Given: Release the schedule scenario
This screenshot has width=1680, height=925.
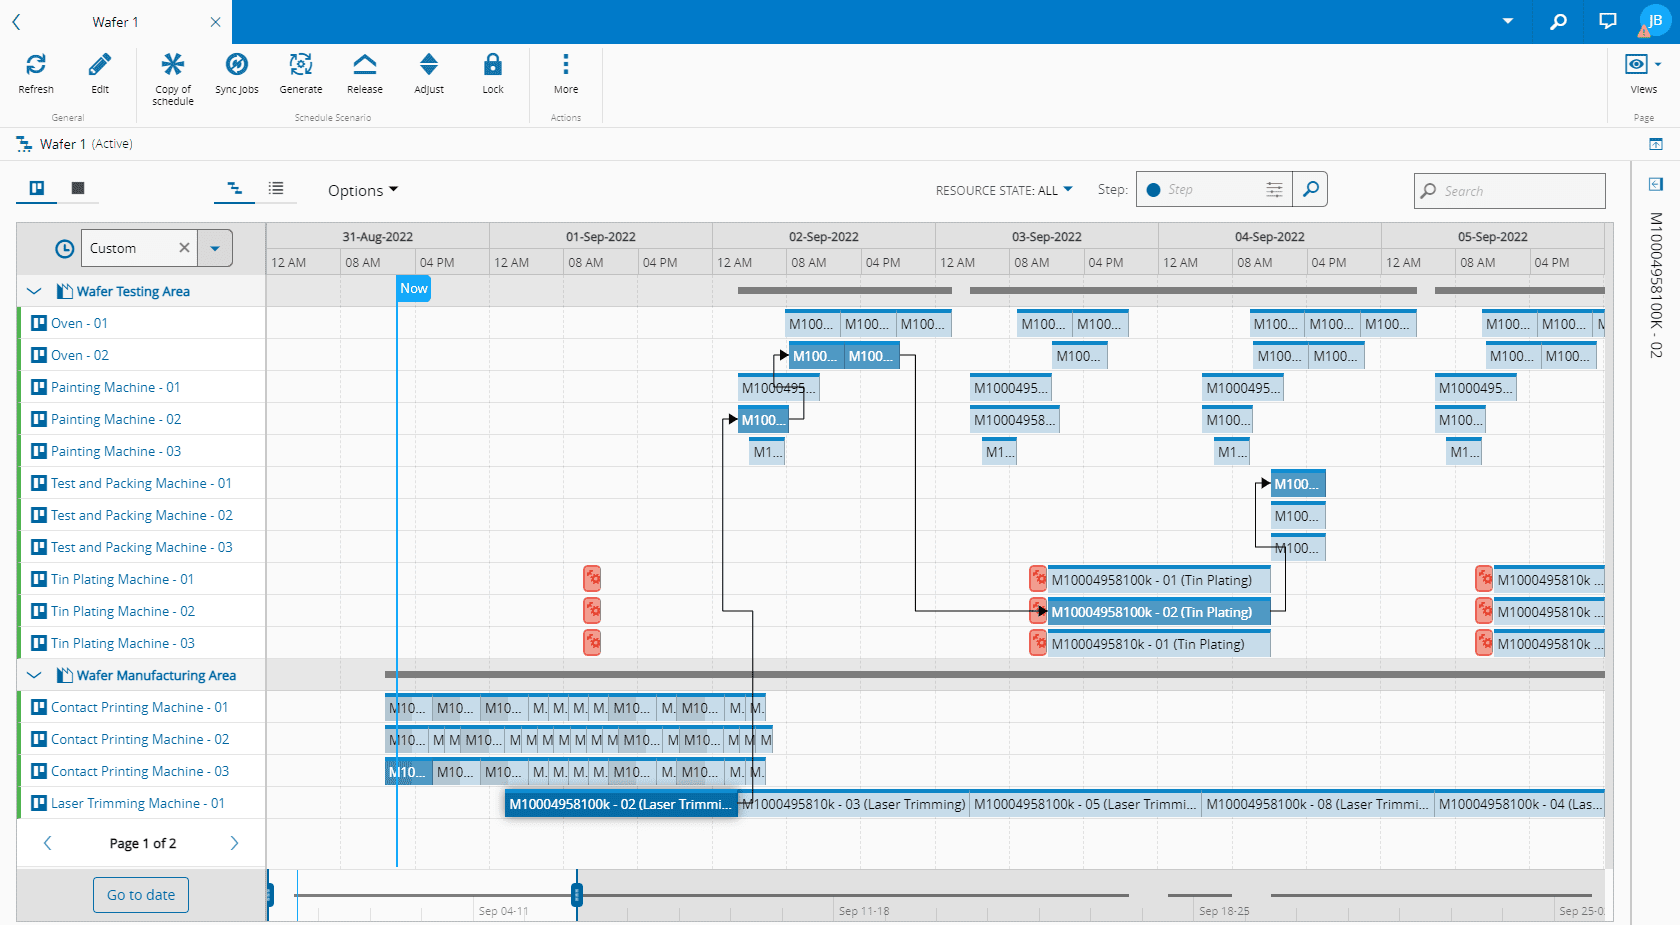Looking at the screenshot, I should tap(365, 66).
